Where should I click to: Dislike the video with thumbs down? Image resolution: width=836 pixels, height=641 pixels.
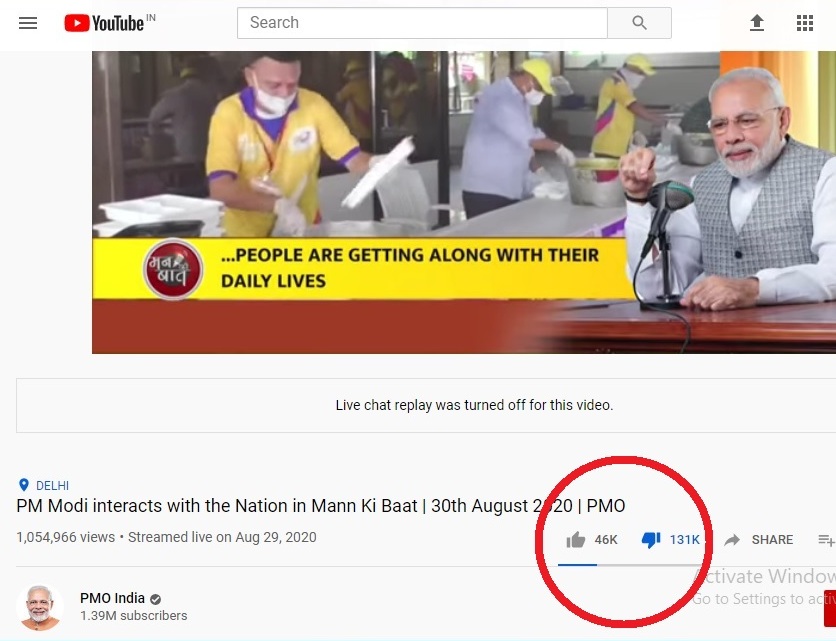(x=651, y=540)
